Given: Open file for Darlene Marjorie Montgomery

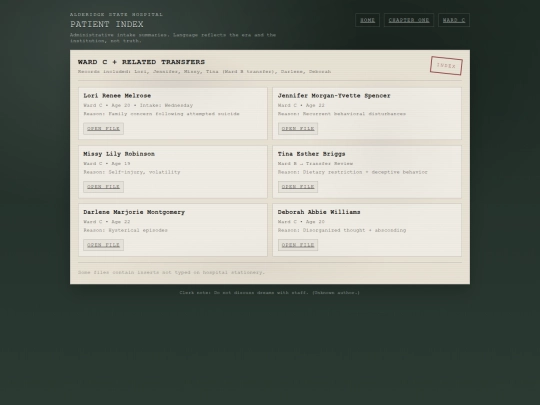Looking at the screenshot, I should (103, 245).
